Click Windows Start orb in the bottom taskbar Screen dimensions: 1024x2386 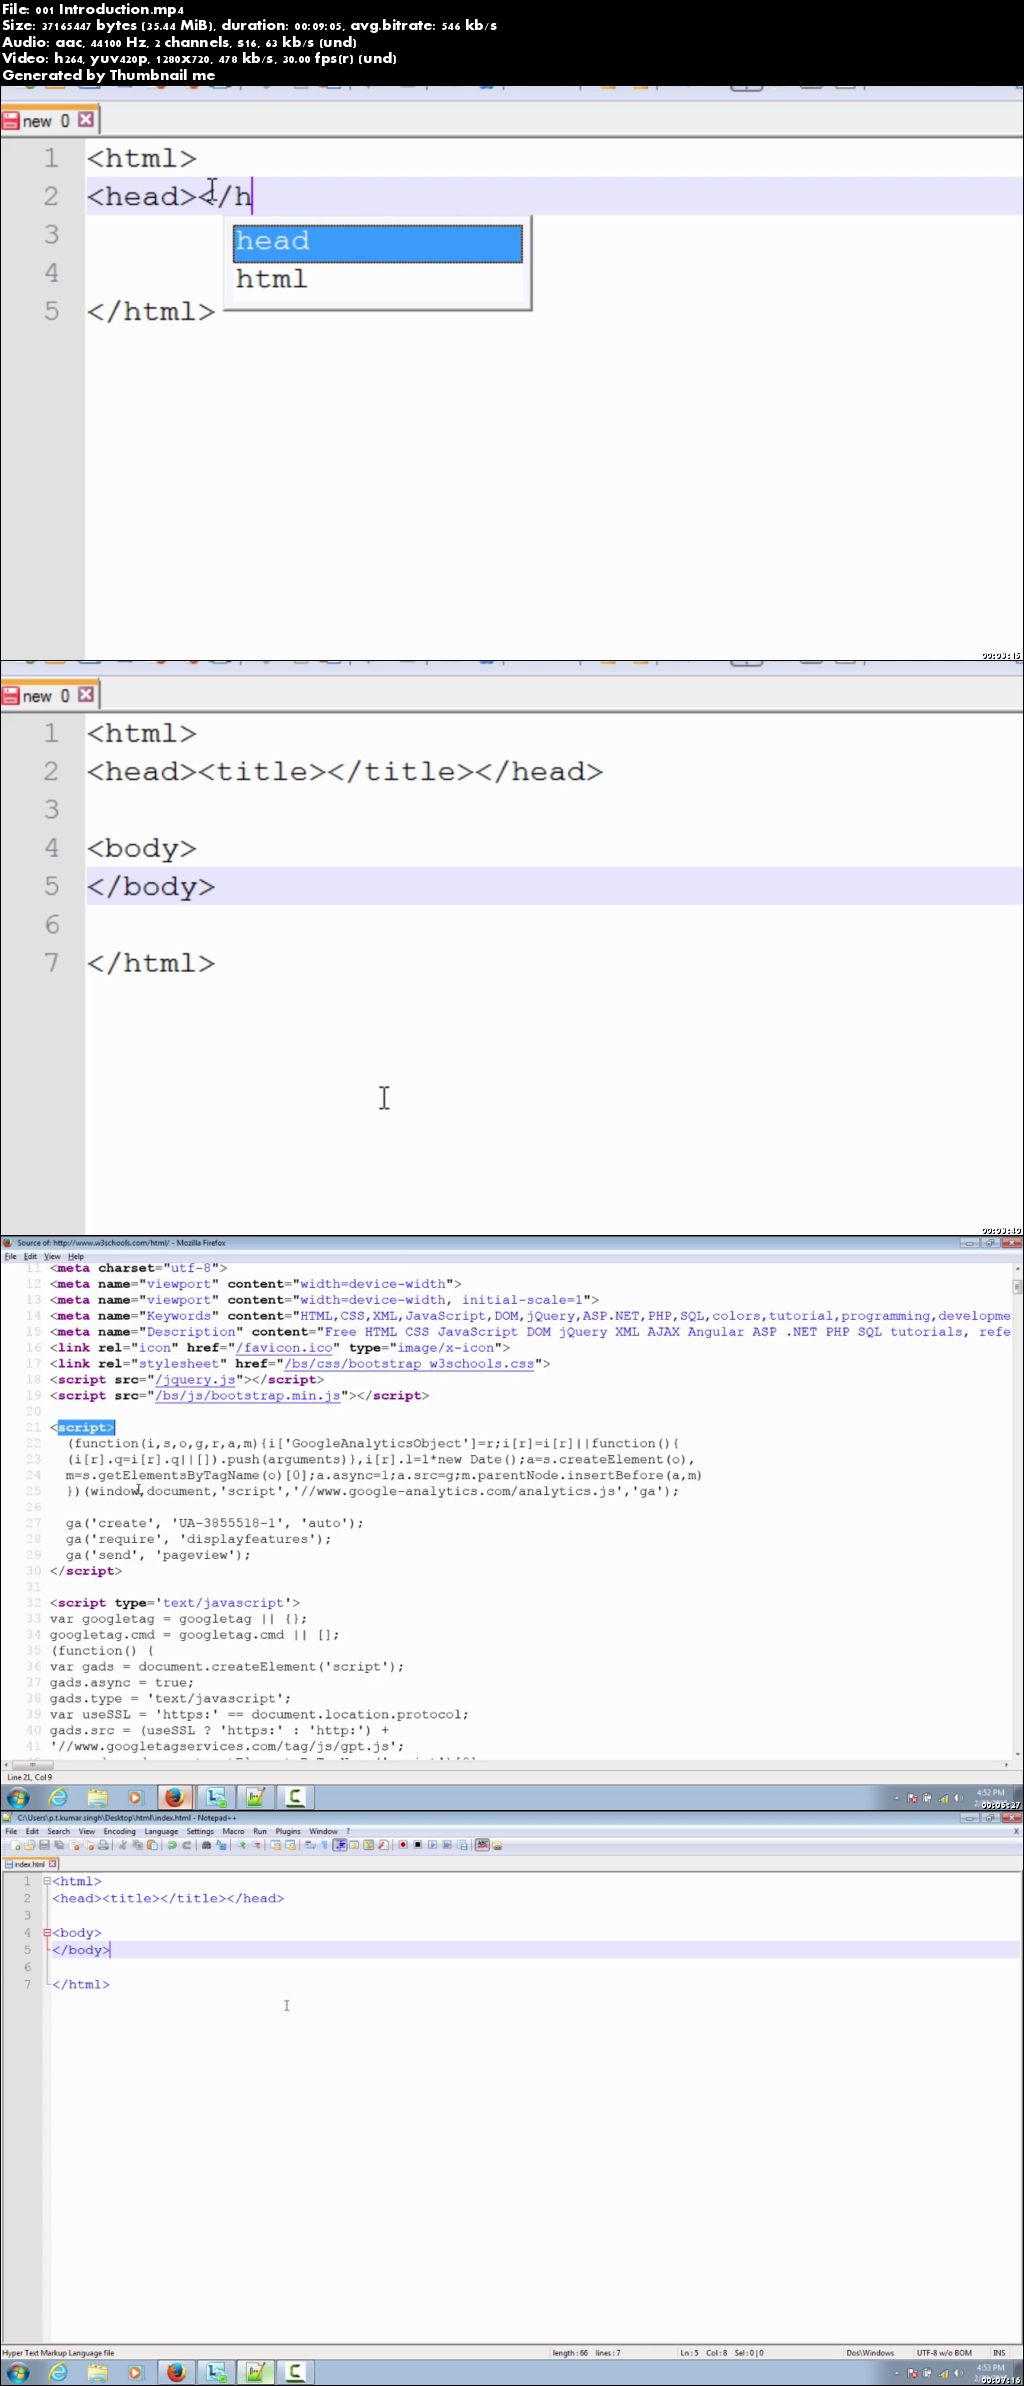(x=18, y=2372)
